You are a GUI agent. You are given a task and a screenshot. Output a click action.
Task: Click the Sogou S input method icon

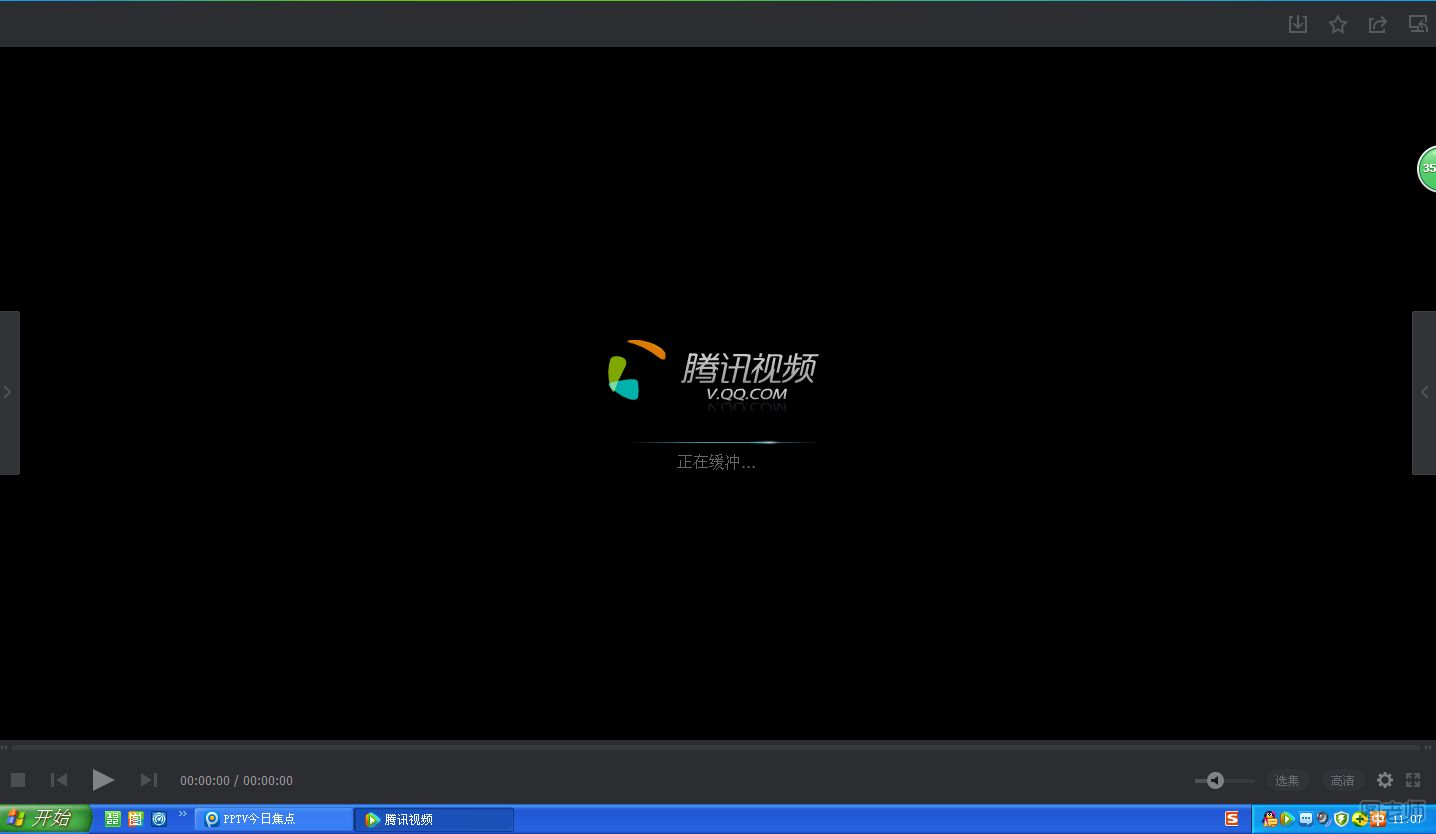[1232, 819]
